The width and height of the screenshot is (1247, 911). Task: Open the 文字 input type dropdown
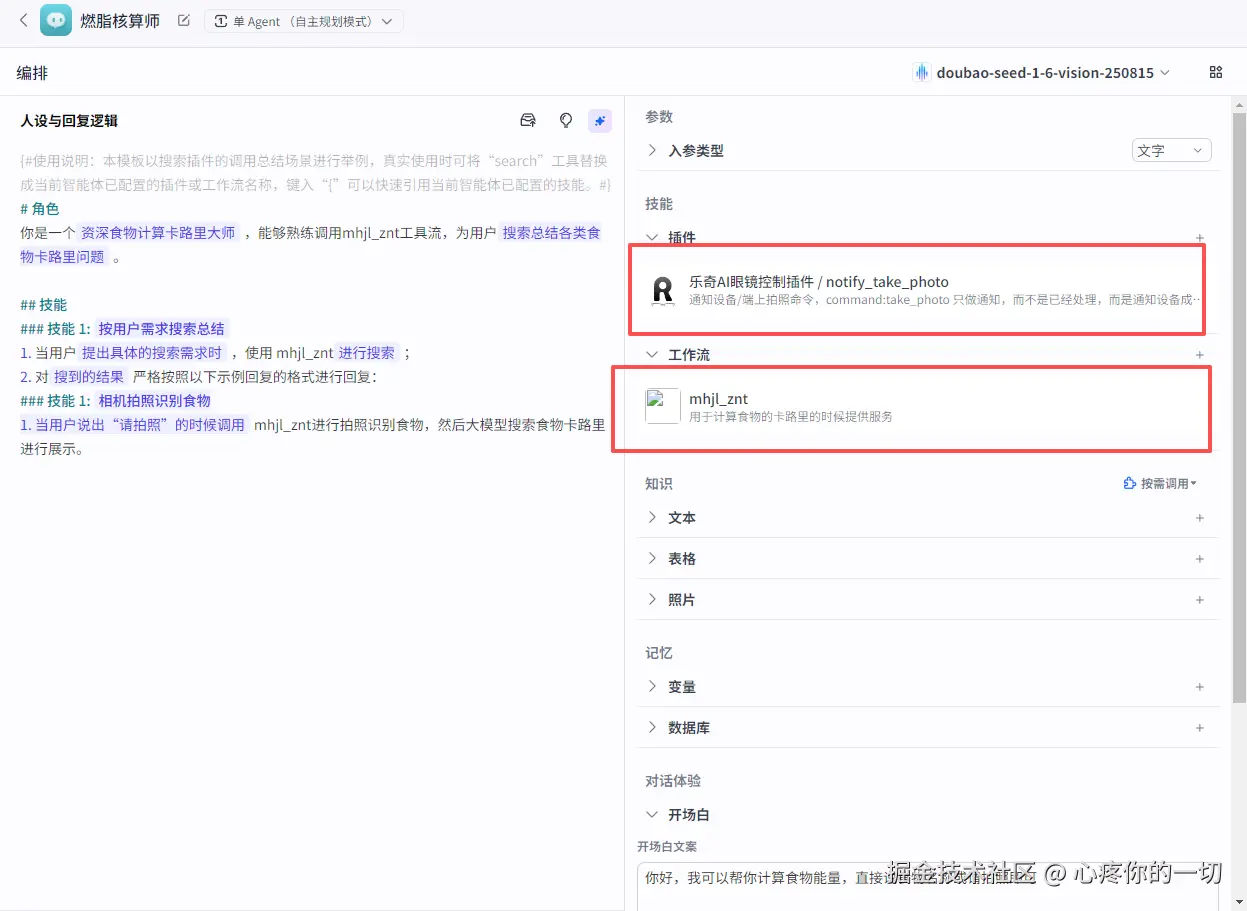[1171, 149]
